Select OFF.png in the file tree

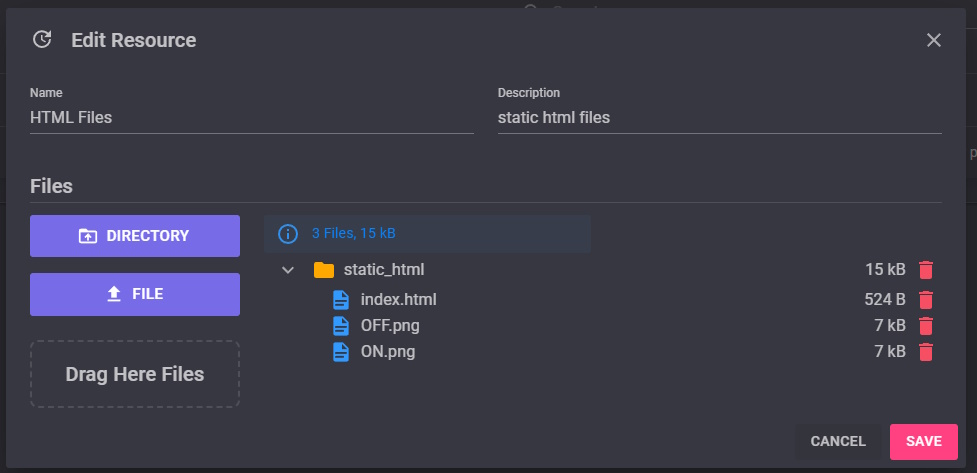[390, 325]
